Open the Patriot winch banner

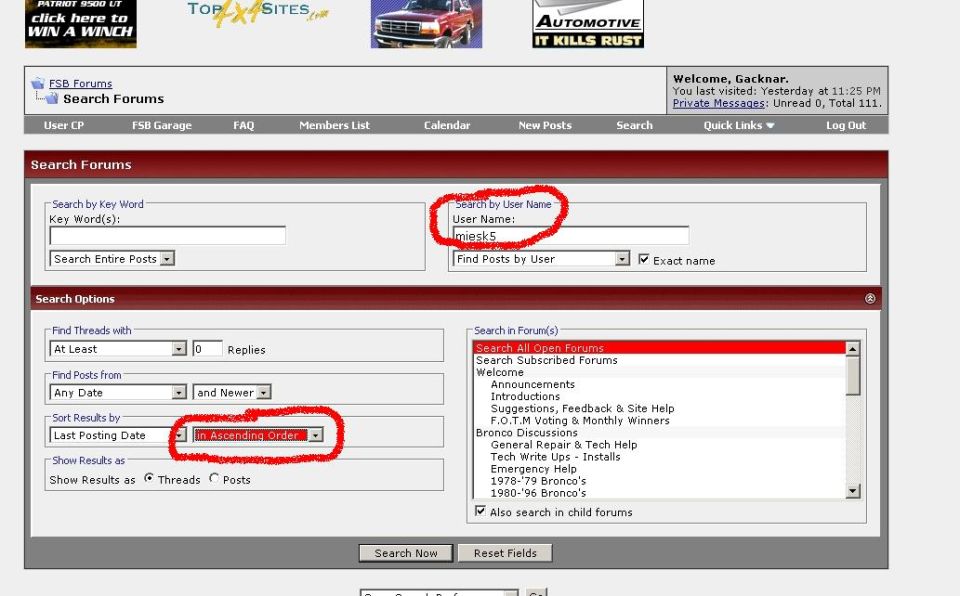81,24
